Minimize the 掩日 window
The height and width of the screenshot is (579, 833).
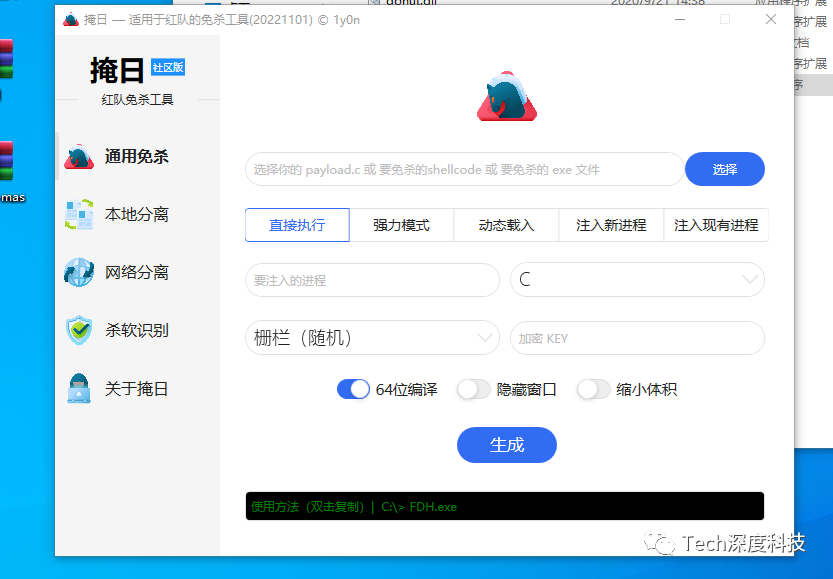pos(680,20)
